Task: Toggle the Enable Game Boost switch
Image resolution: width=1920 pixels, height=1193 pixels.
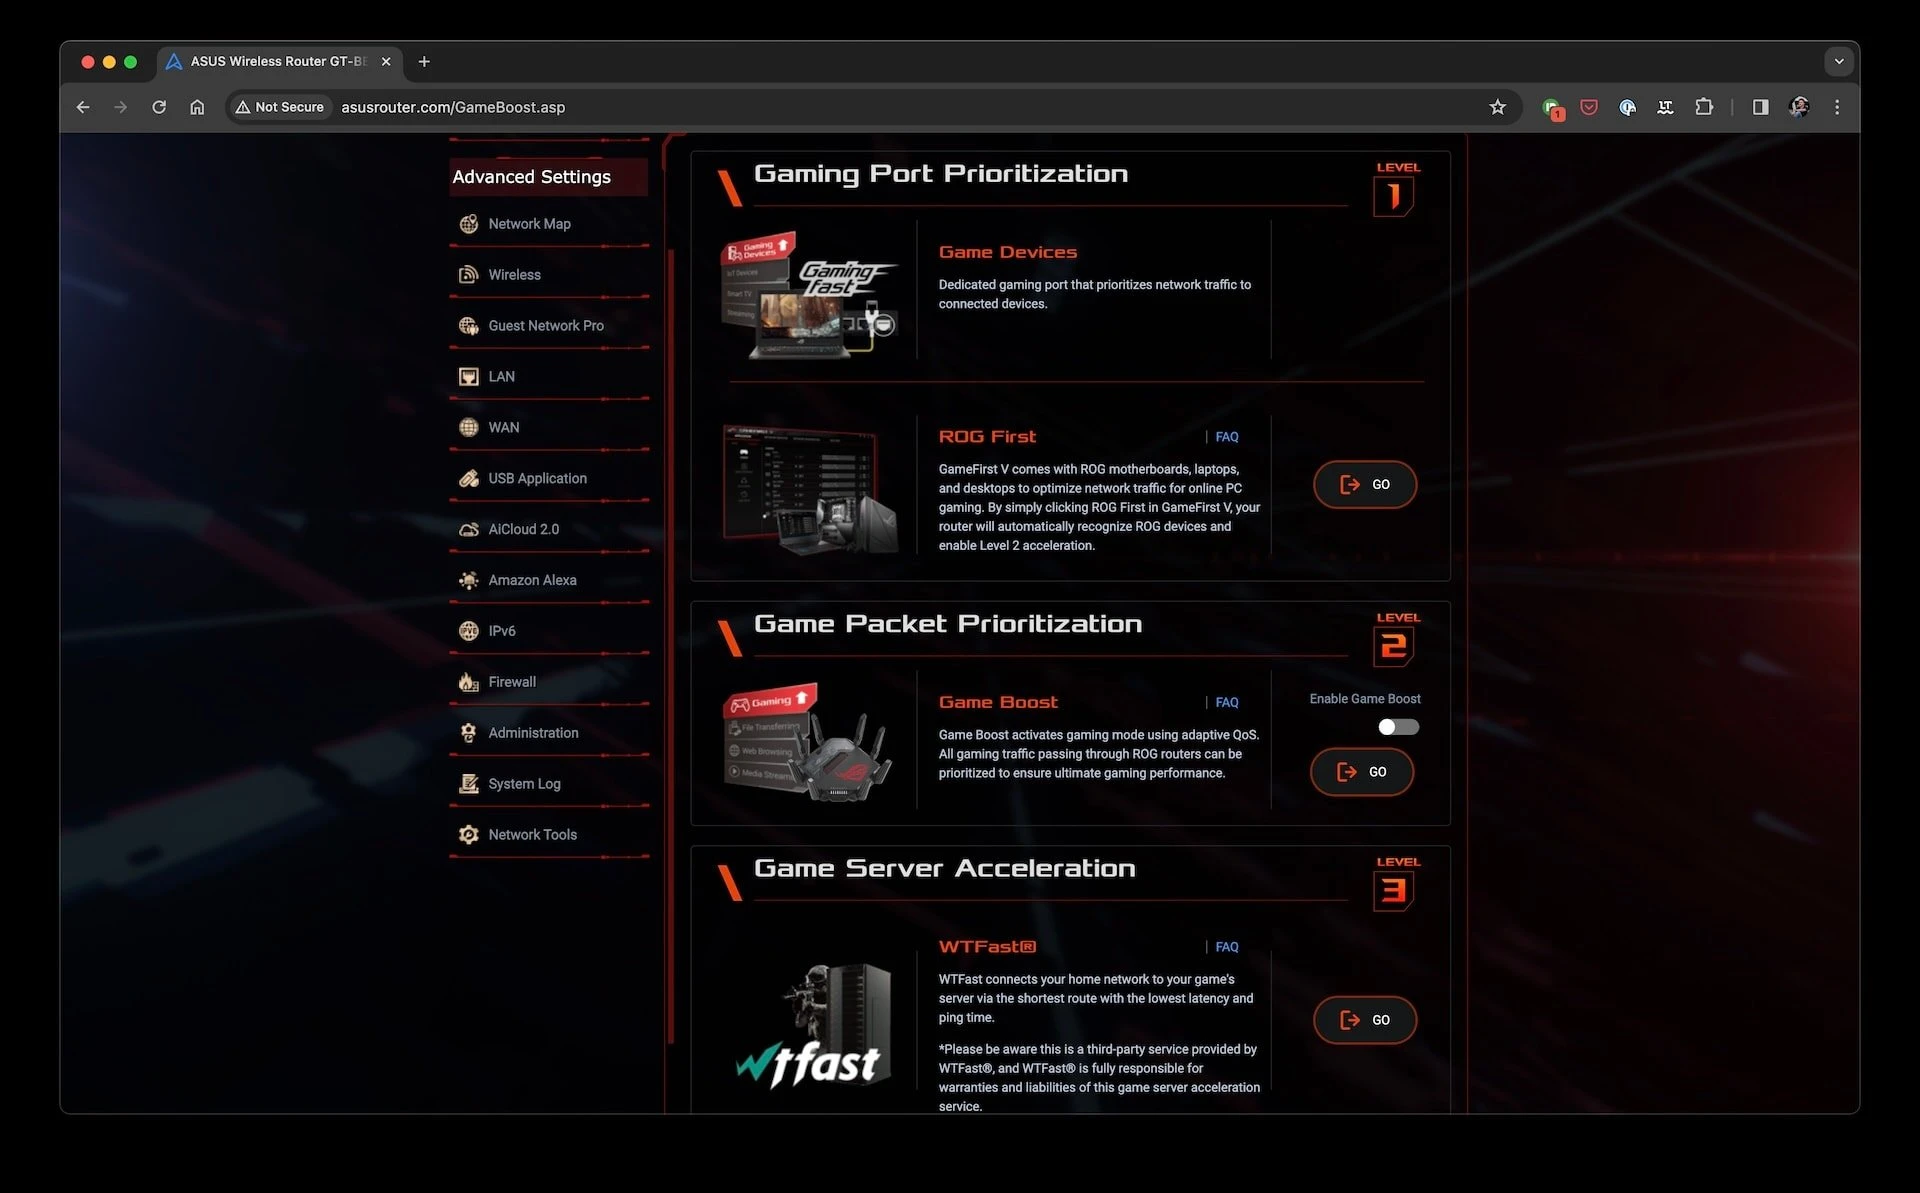Action: (x=1398, y=727)
